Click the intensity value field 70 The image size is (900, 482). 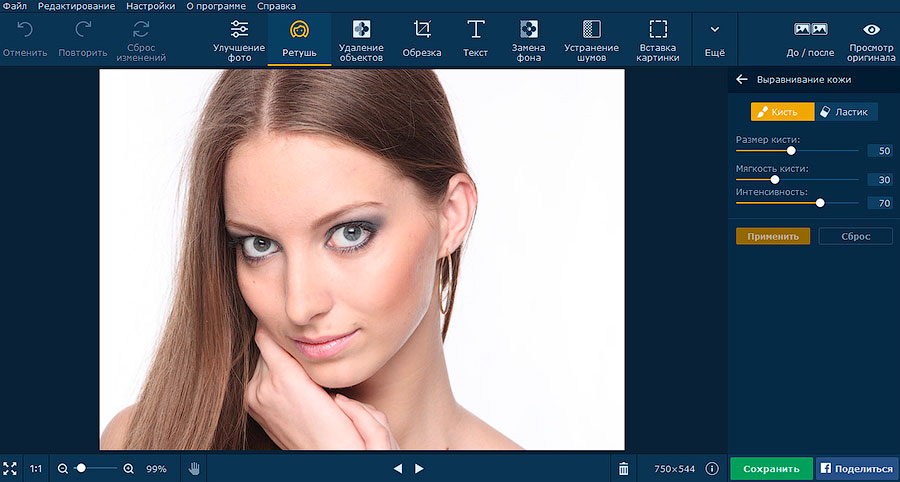coord(880,203)
